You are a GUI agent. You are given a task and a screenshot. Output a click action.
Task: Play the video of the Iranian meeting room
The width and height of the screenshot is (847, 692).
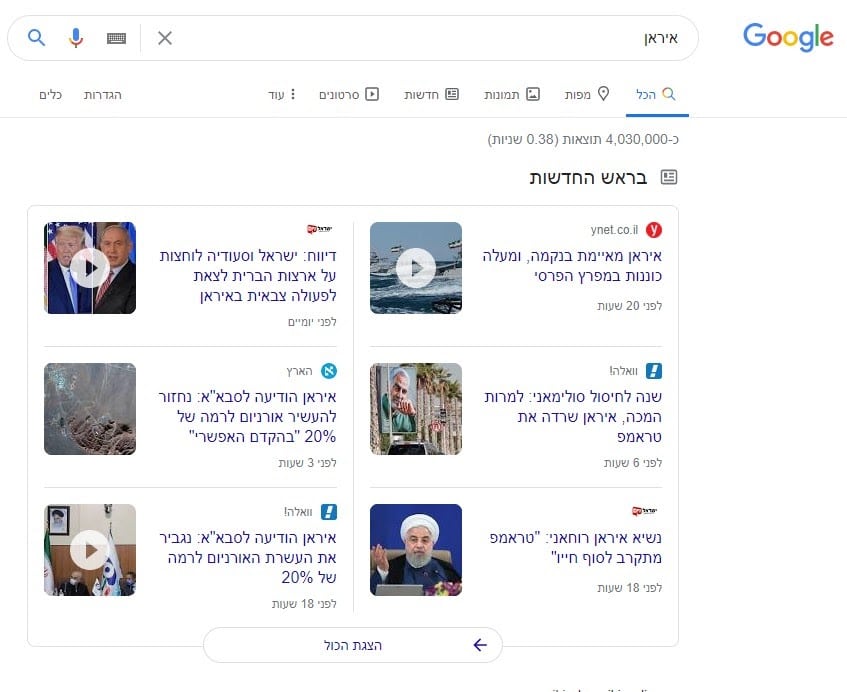pos(90,550)
